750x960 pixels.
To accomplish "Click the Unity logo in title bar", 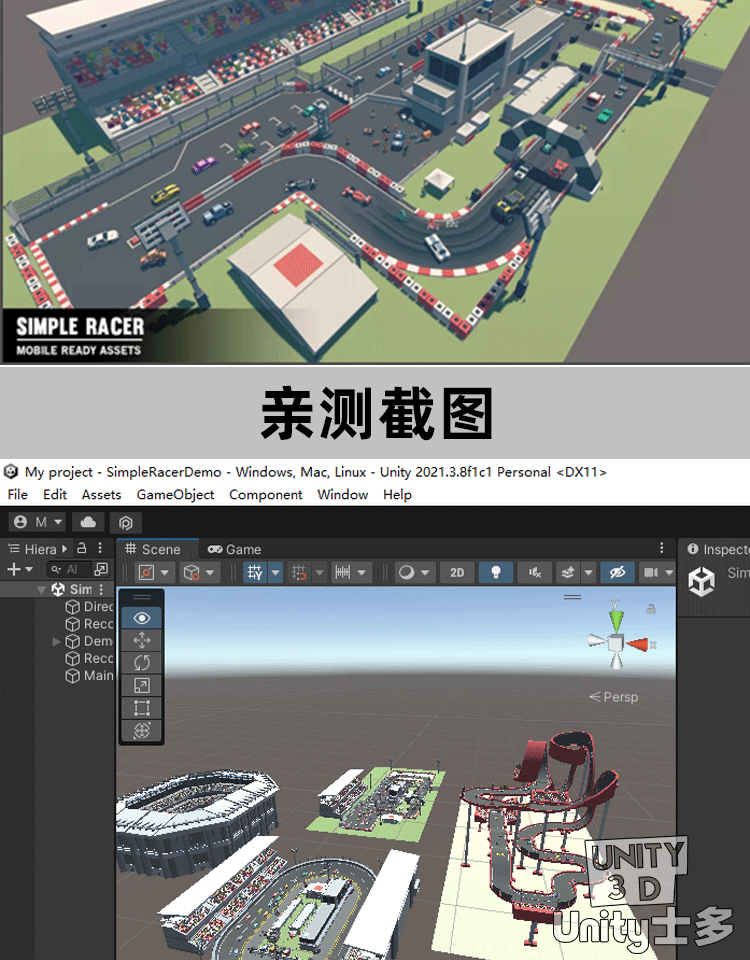I will click(10, 471).
